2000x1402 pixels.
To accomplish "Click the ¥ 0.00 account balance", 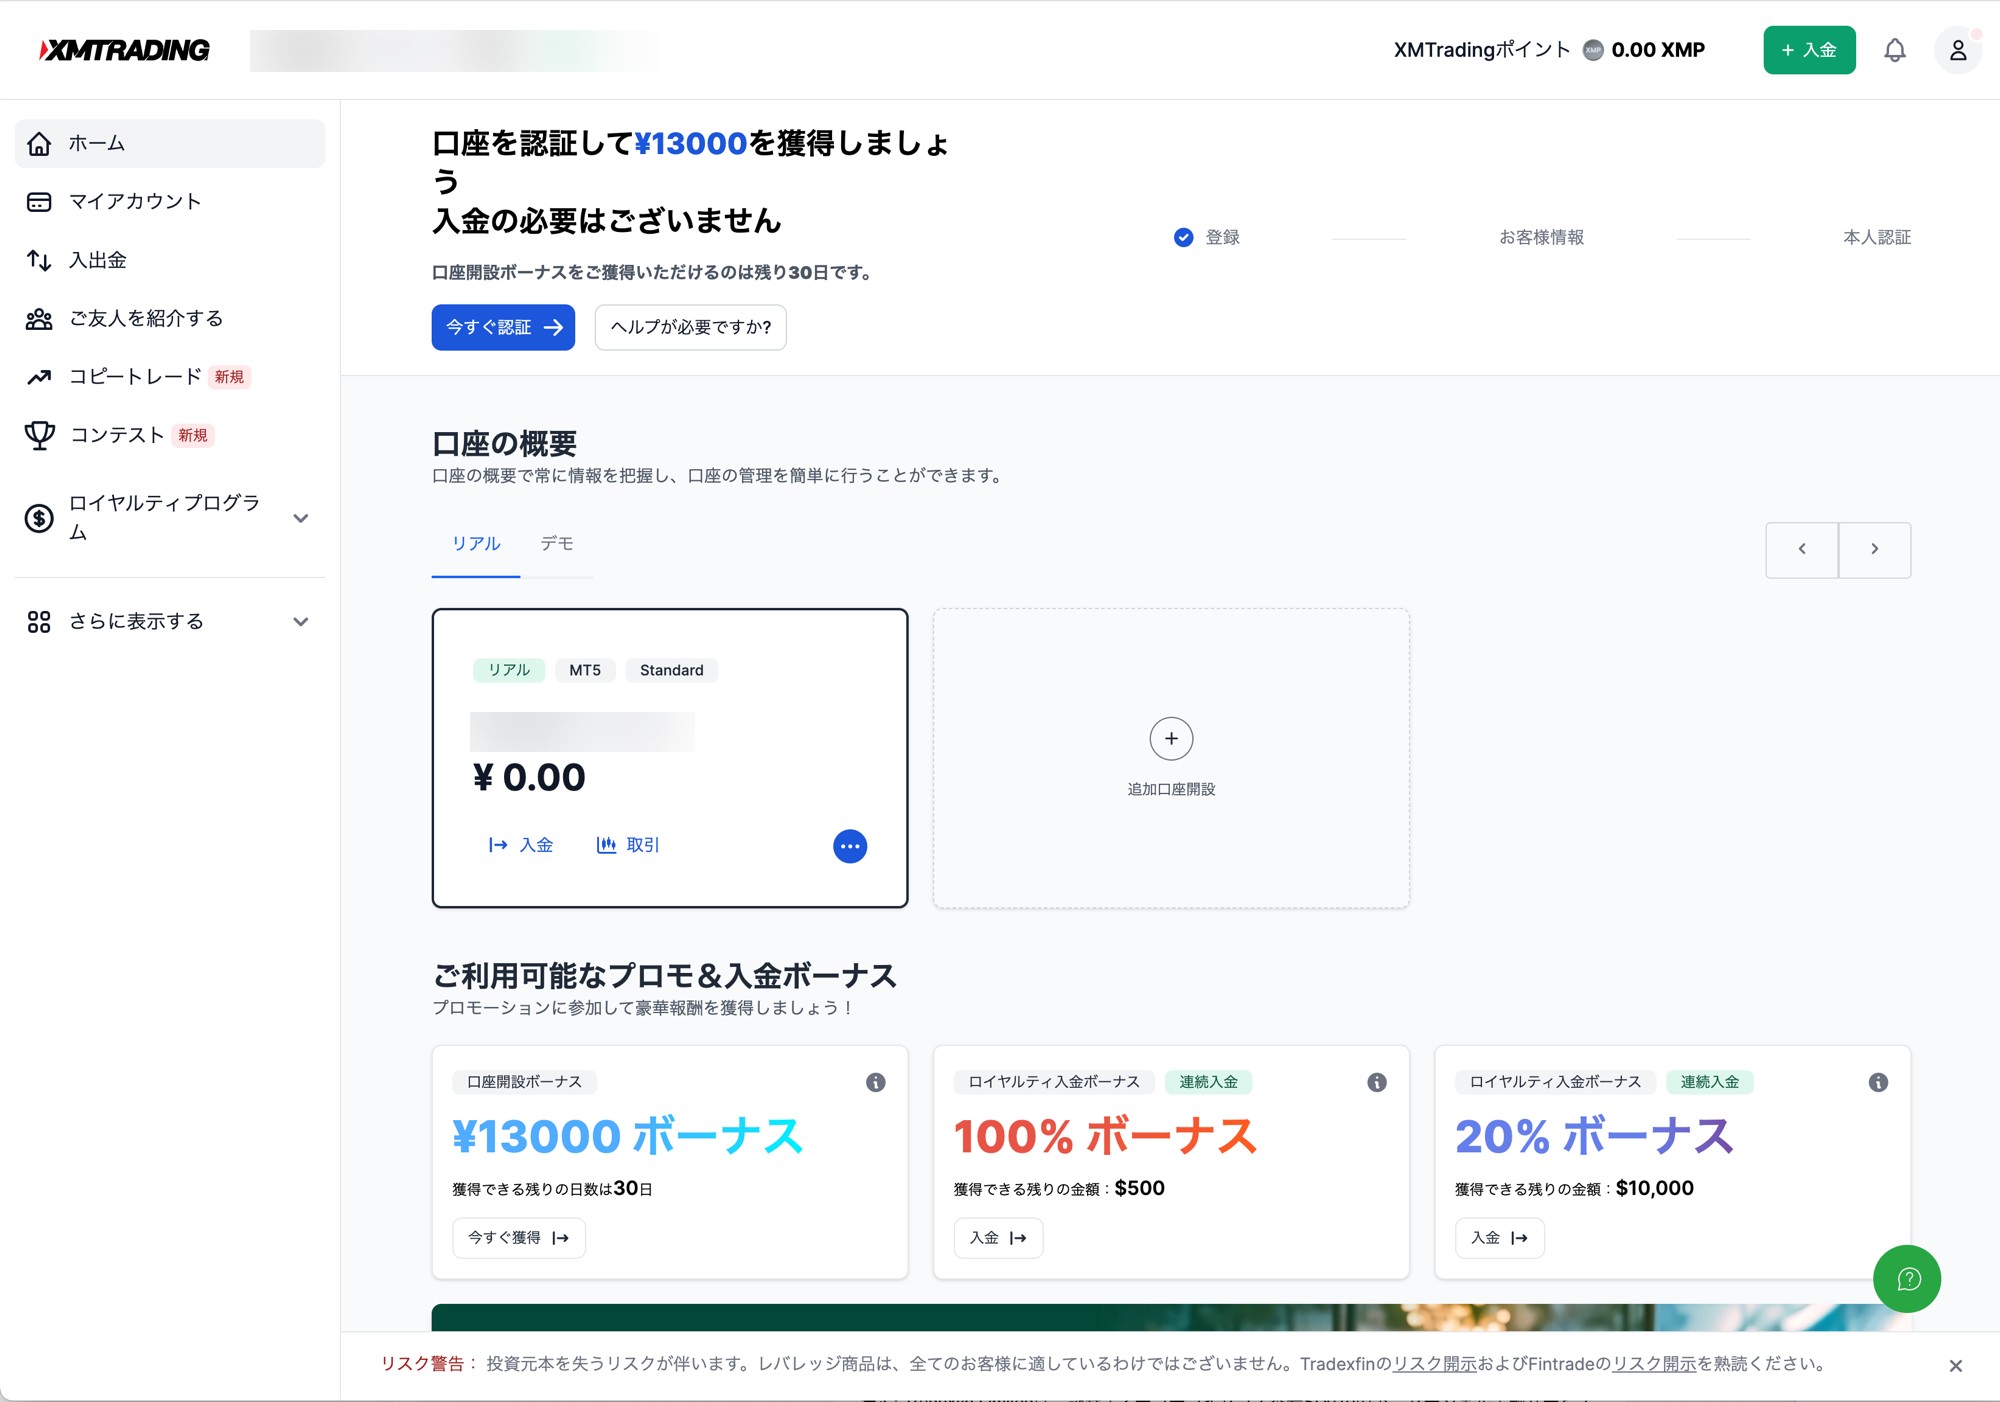I will (x=529, y=778).
